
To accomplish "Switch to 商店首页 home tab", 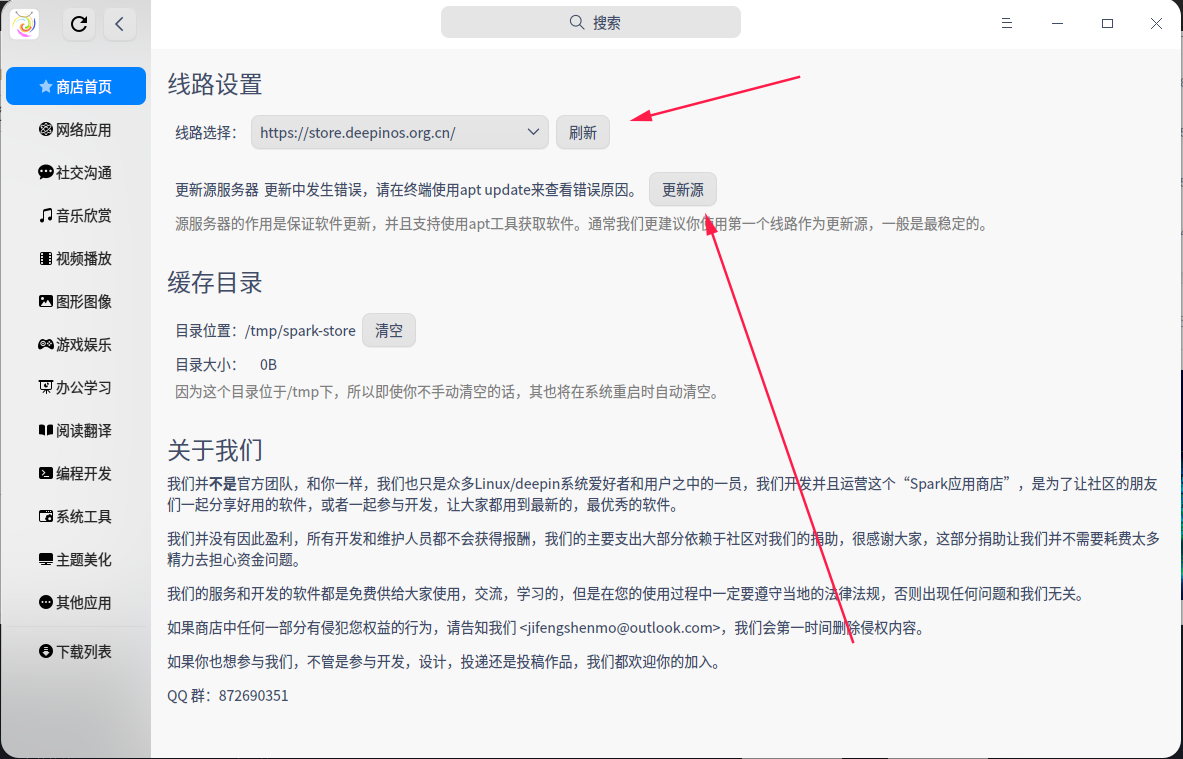I will click(75, 86).
